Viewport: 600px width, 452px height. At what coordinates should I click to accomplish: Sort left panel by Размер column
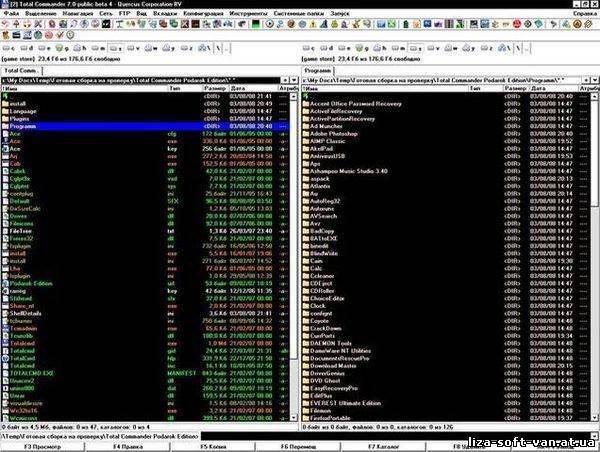click(x=215, y=88)
